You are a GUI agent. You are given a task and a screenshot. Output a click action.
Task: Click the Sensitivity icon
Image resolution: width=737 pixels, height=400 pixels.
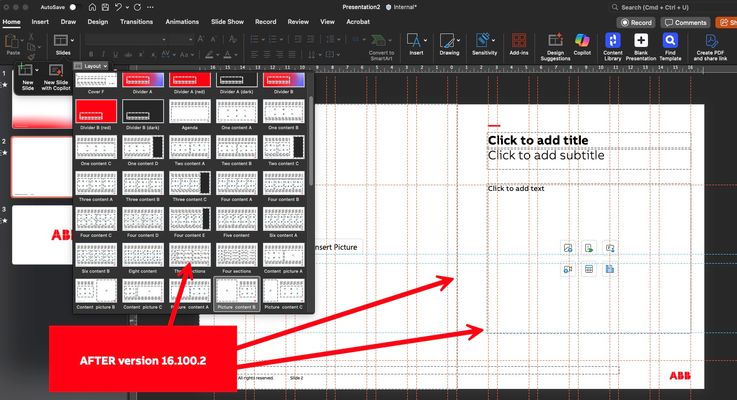(482, 40)
